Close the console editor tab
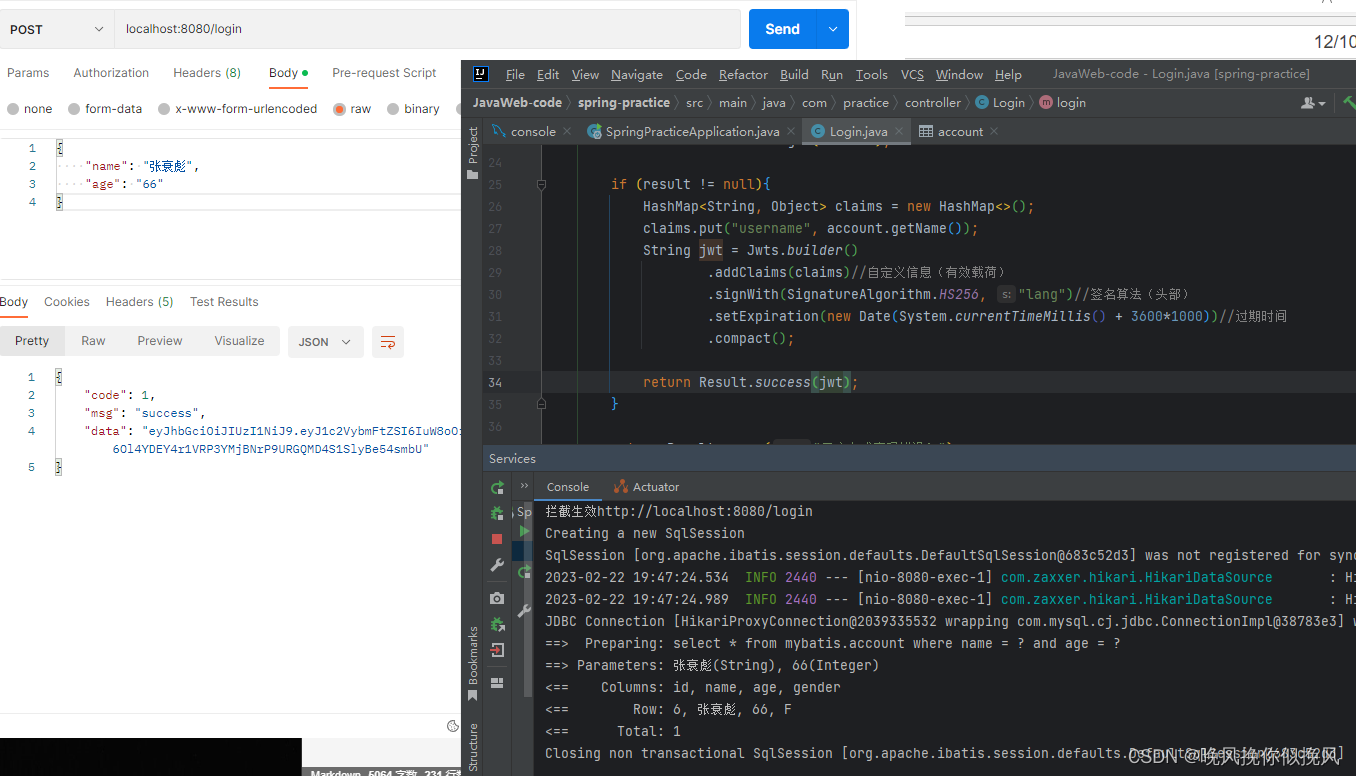Image resolution: width=1356 pixels, height=776 pixels. click(567, 132)
